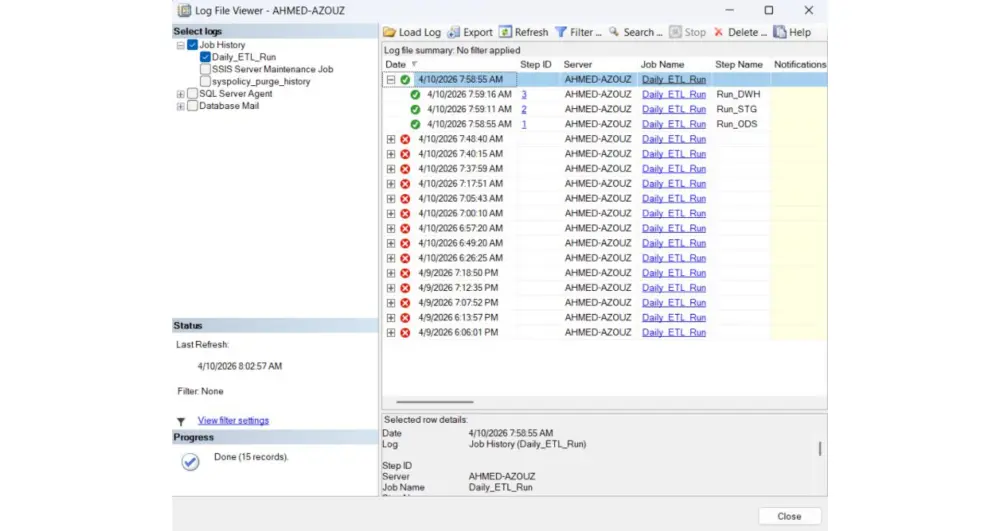Click failure icon of 7:00:10 AM run
The height and width of the screenshot is (531, 1000).
[405, 214]
